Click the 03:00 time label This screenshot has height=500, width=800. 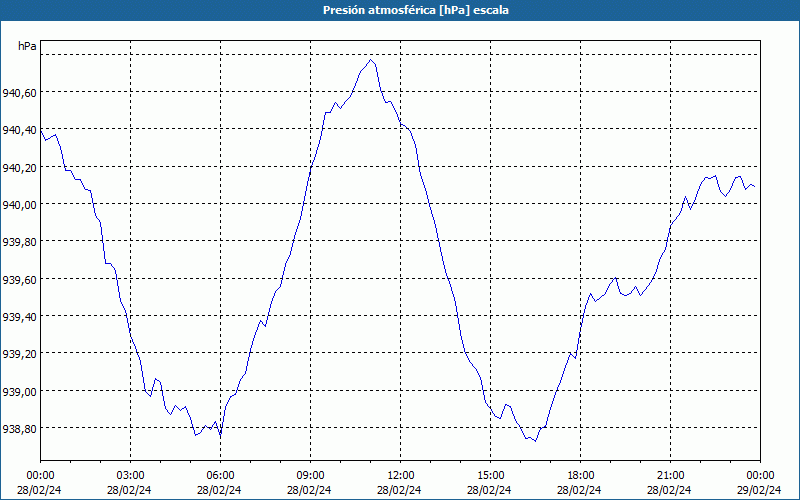click(131, 476)
